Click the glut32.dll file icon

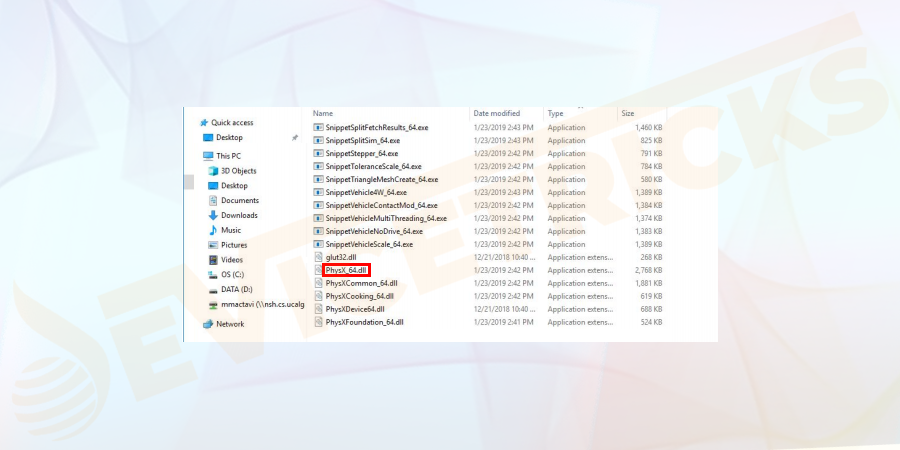point(319,257)
